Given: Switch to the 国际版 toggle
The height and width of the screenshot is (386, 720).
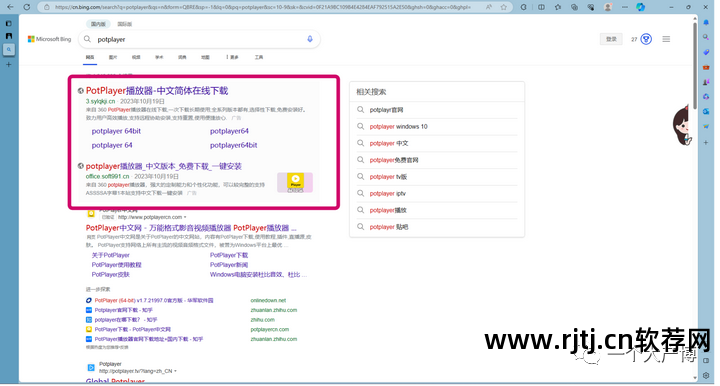Looking at the screenshot, I should click(124, 24).
